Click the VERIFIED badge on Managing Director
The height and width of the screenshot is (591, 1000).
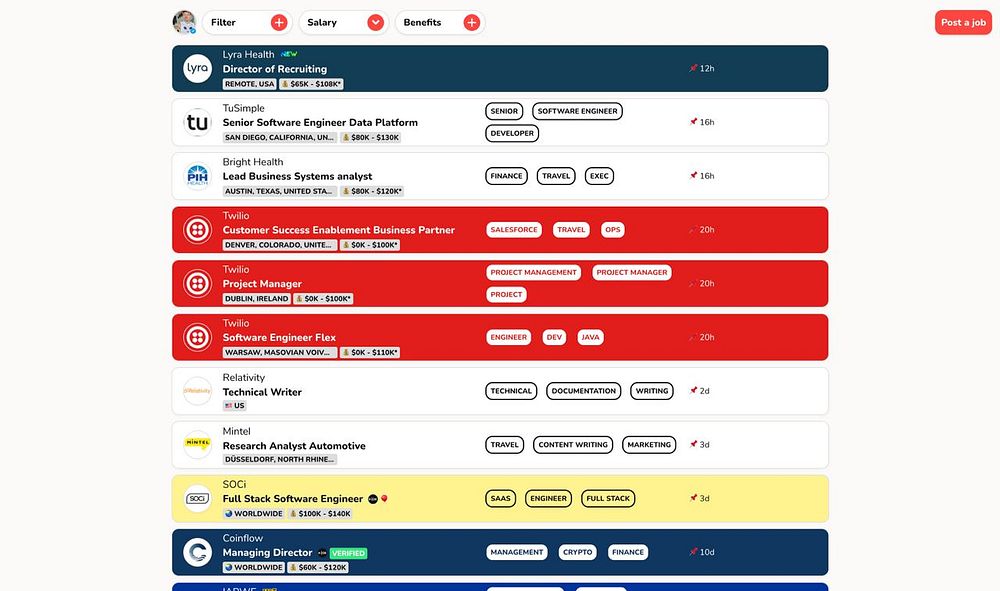click(x=348, y=553)
